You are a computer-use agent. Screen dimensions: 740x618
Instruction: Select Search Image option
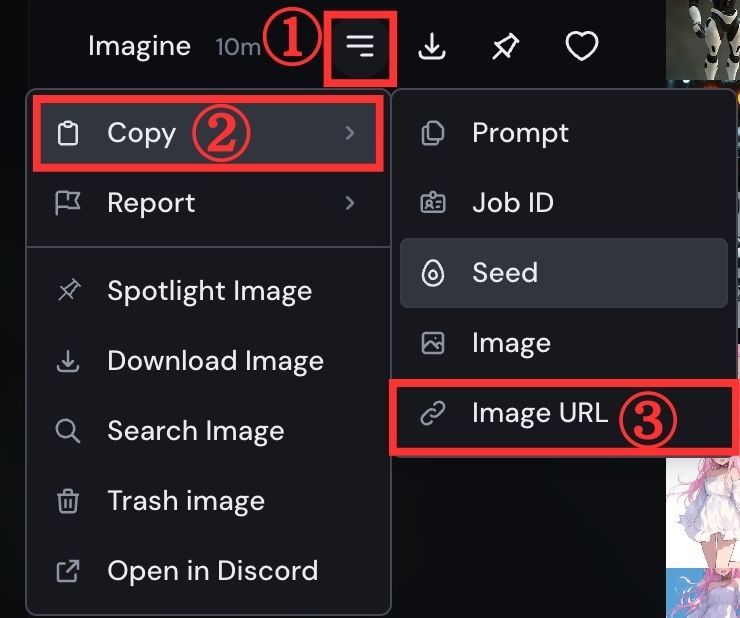195,431
